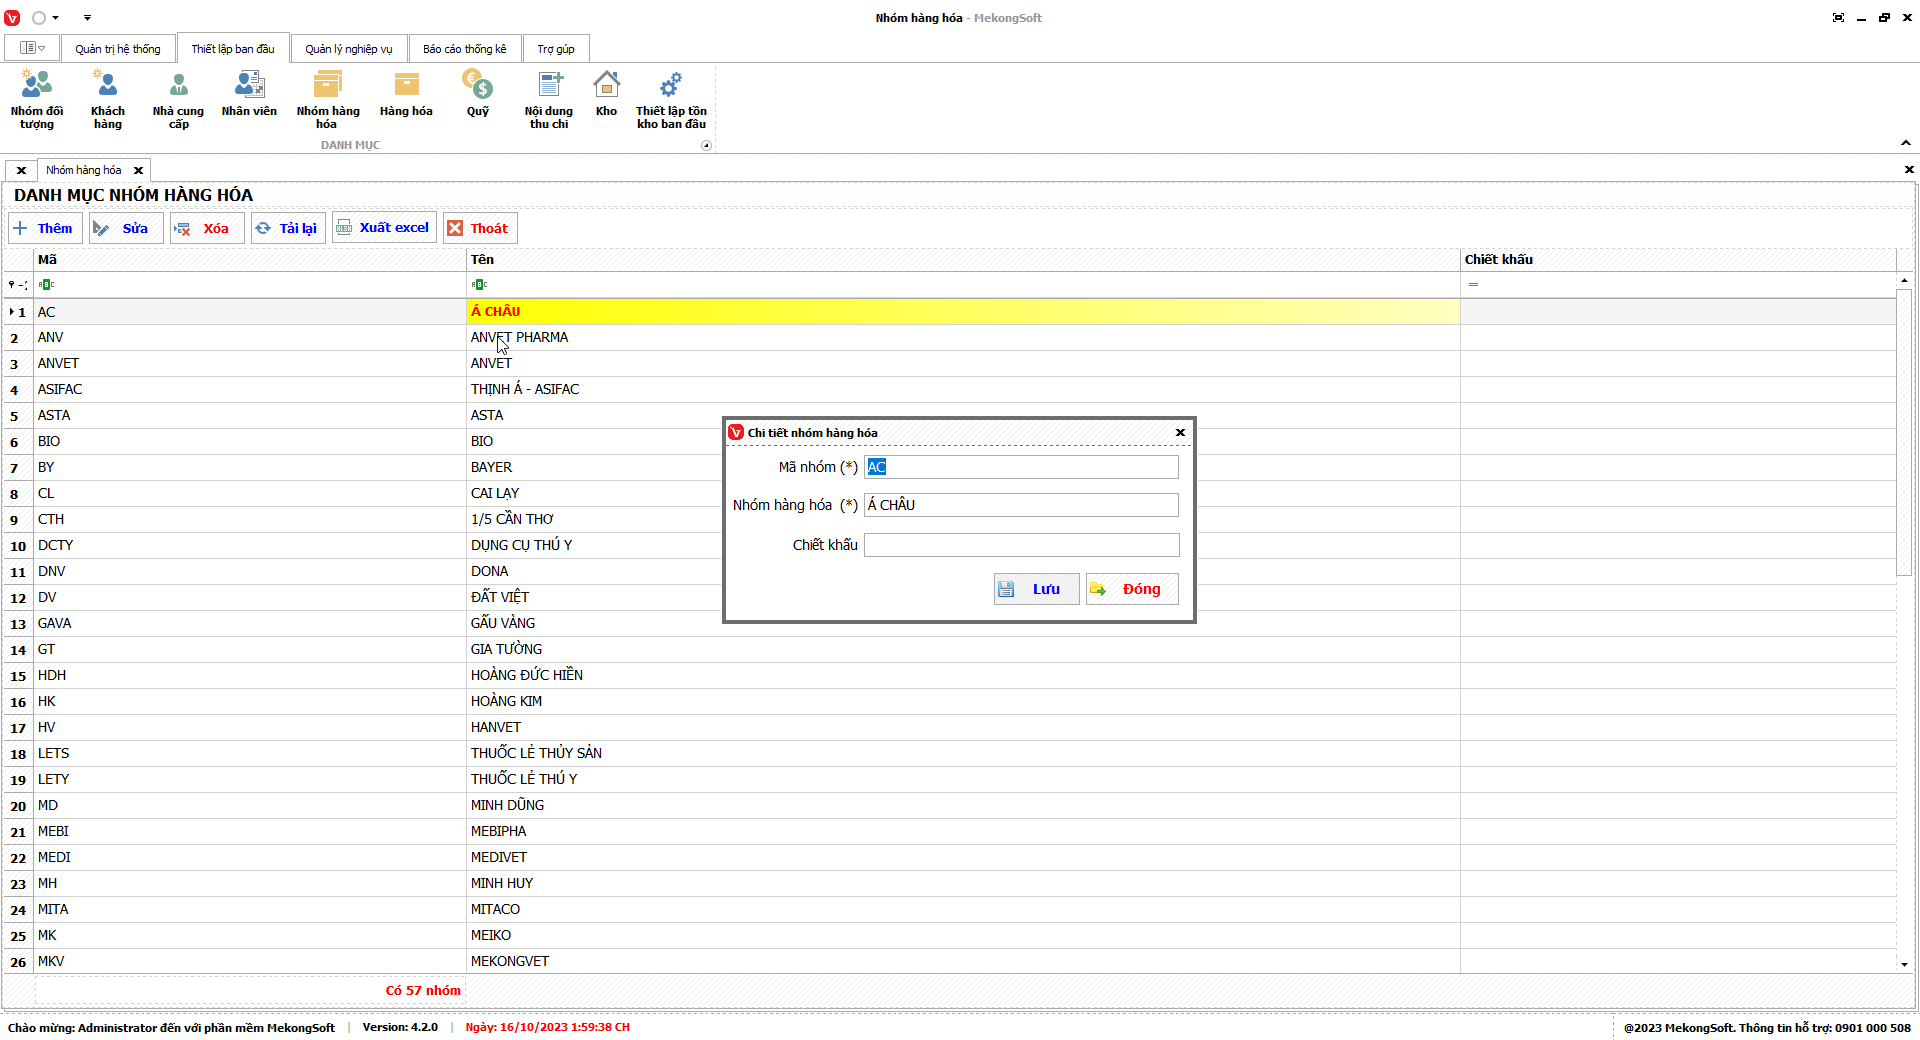The height and width of the screenshot is (1040, 1920).
Task: Click the Xóa delete button
Action: pyautogui.click(x=206, y=228)
